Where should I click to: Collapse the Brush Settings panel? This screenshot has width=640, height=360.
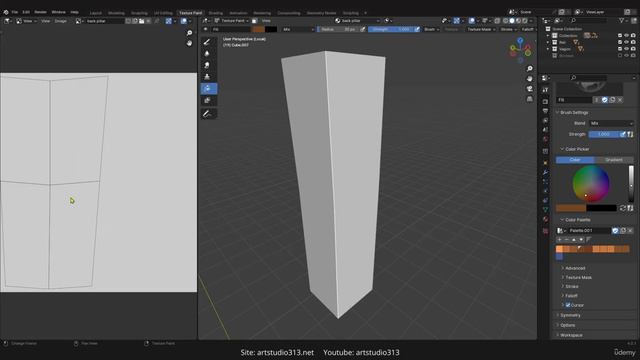coord(573,112)
